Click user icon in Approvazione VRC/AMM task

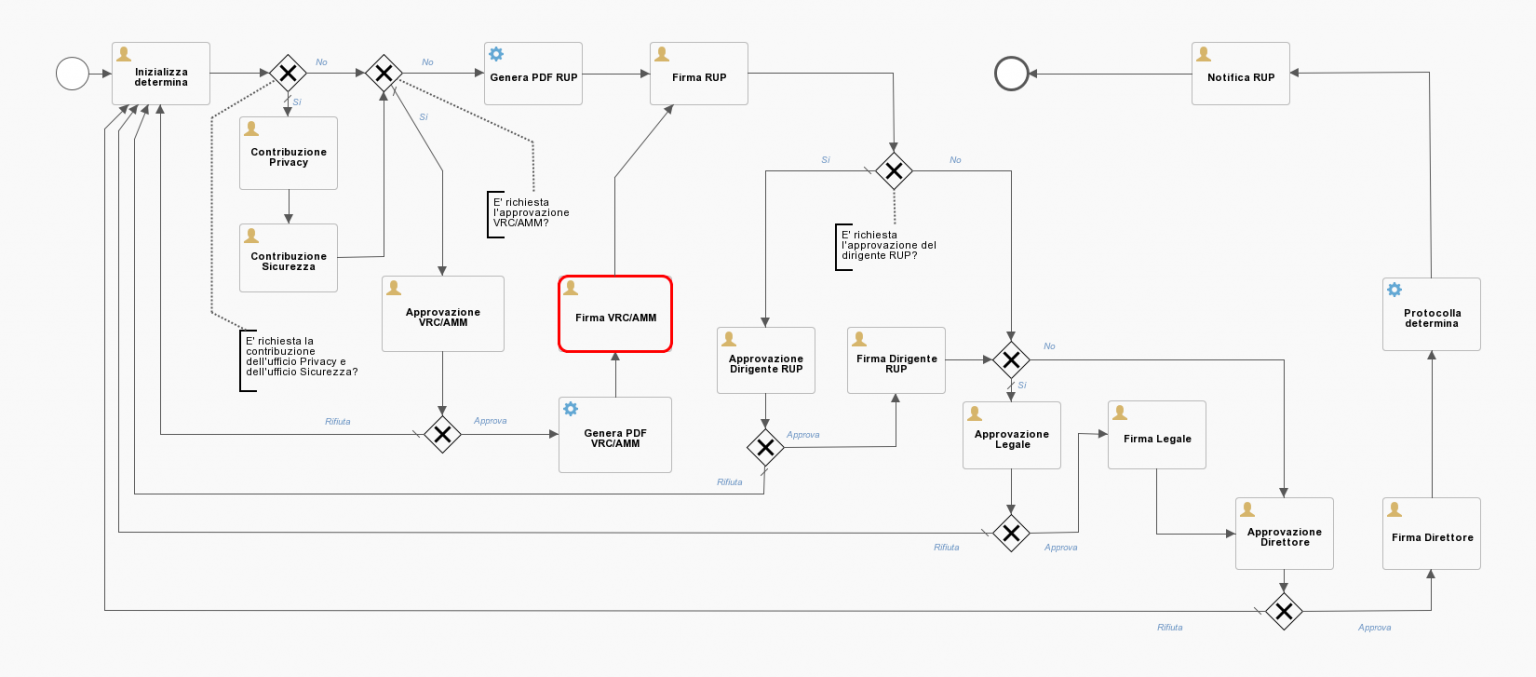point(394,287)
